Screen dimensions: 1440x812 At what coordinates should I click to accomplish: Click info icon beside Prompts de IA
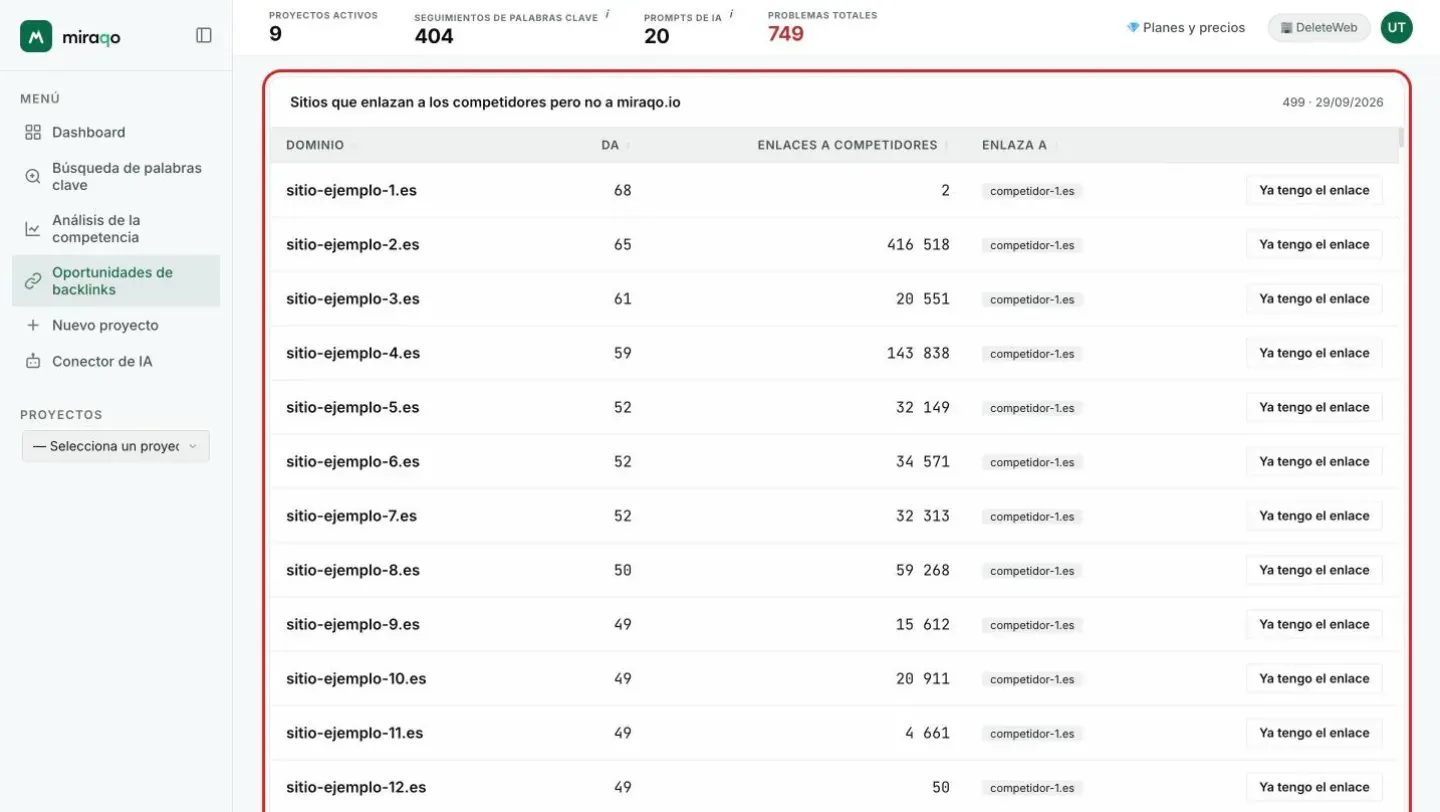pyautogui.click(x=731, y=14)
